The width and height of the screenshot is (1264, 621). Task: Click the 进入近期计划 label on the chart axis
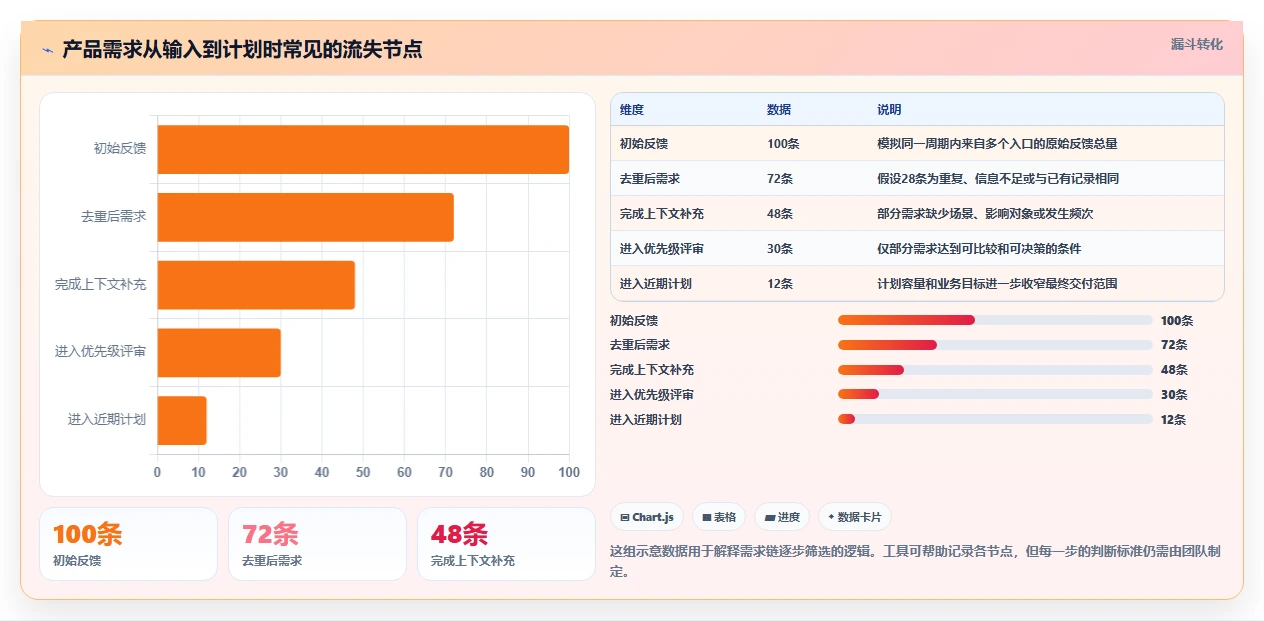point(107,420)
